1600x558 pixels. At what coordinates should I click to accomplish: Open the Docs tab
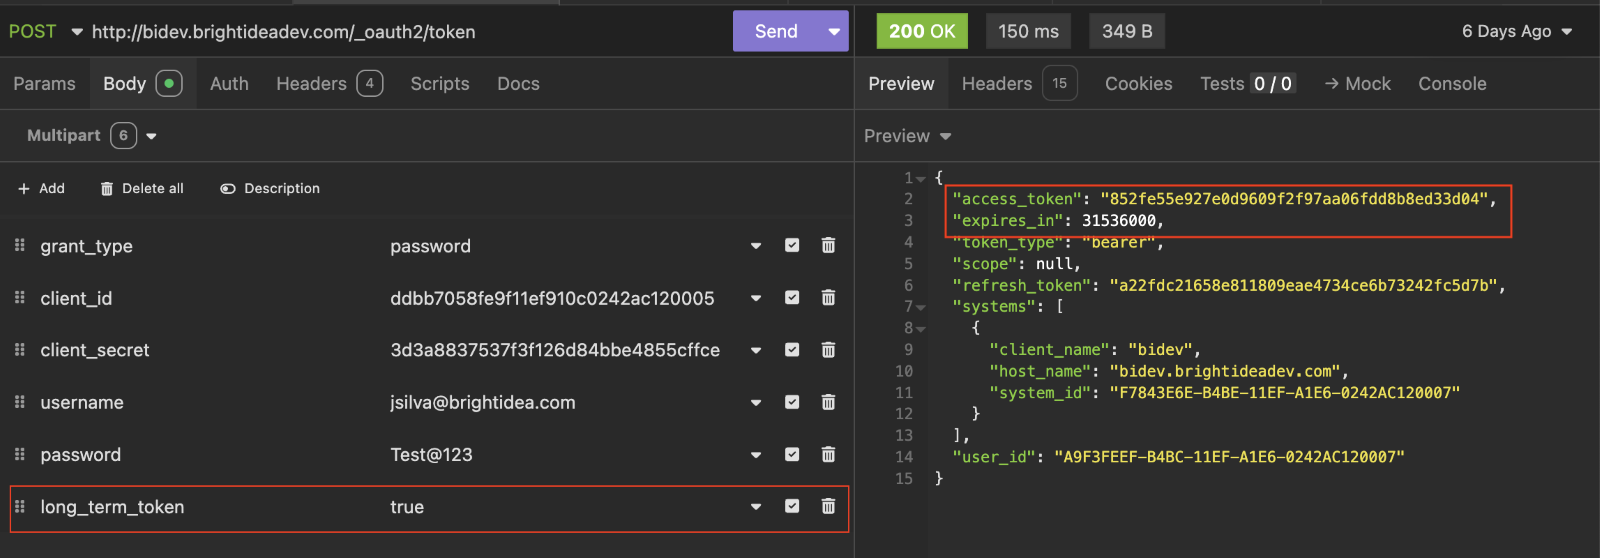(x=518, y=84)
